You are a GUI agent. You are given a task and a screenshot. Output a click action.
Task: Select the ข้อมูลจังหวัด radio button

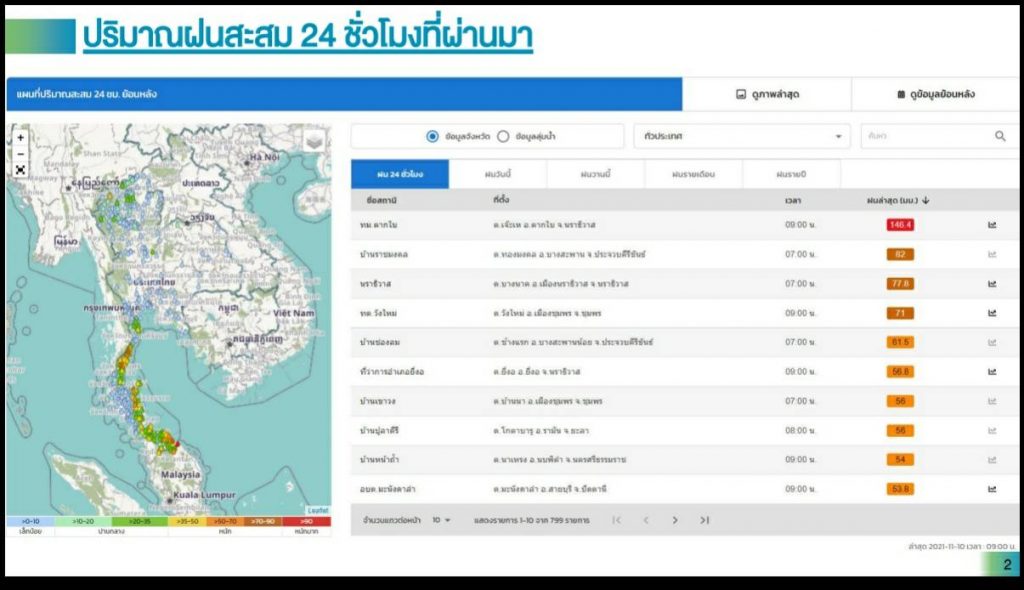click(x=432, y=136)
